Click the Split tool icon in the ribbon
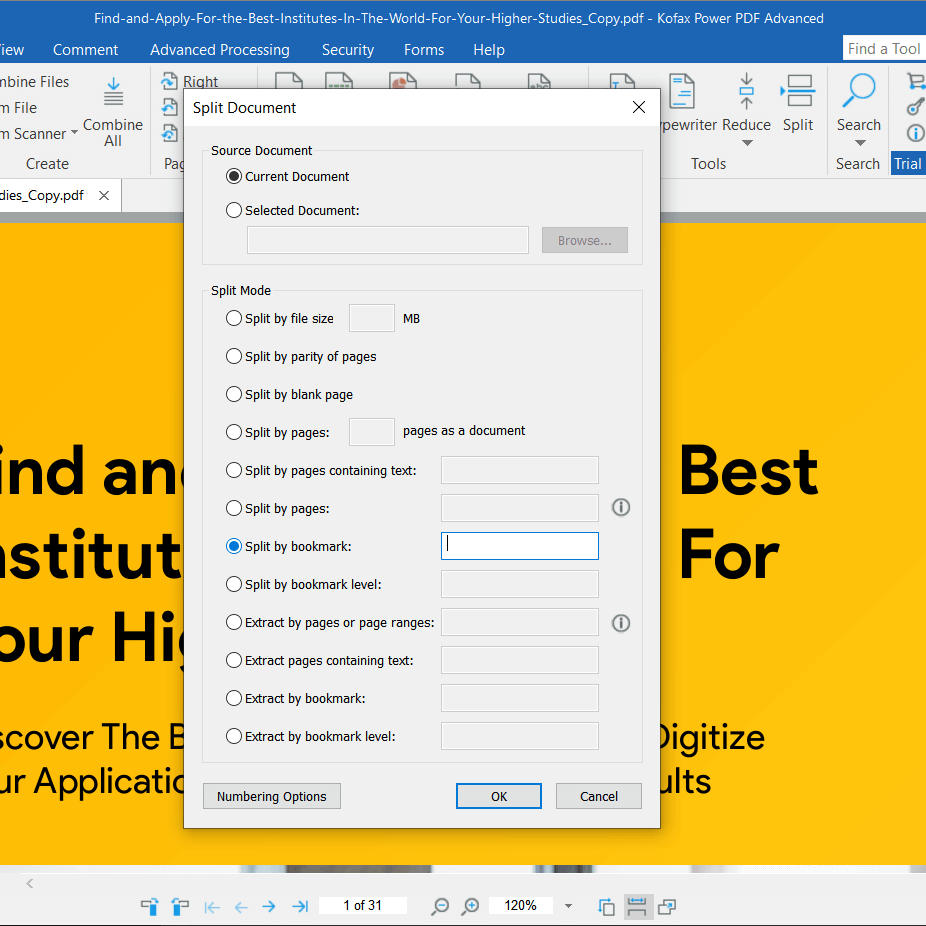Screen dimensions: 926x926 [x=798, y=90]
